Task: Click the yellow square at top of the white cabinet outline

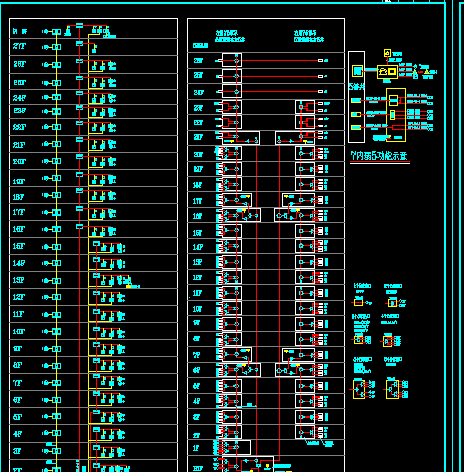Action: coord(357,71)
